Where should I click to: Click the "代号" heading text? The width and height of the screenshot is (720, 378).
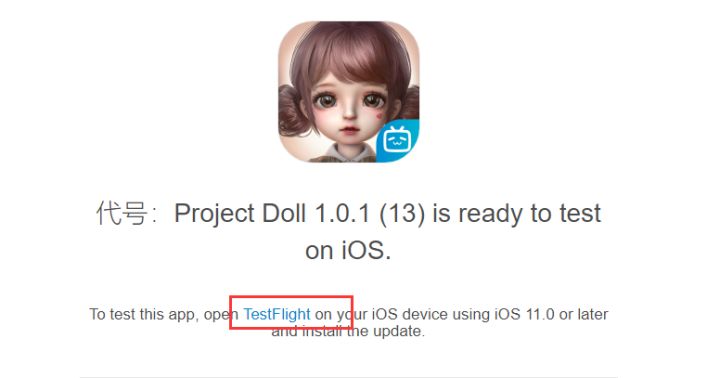point(122,213)
